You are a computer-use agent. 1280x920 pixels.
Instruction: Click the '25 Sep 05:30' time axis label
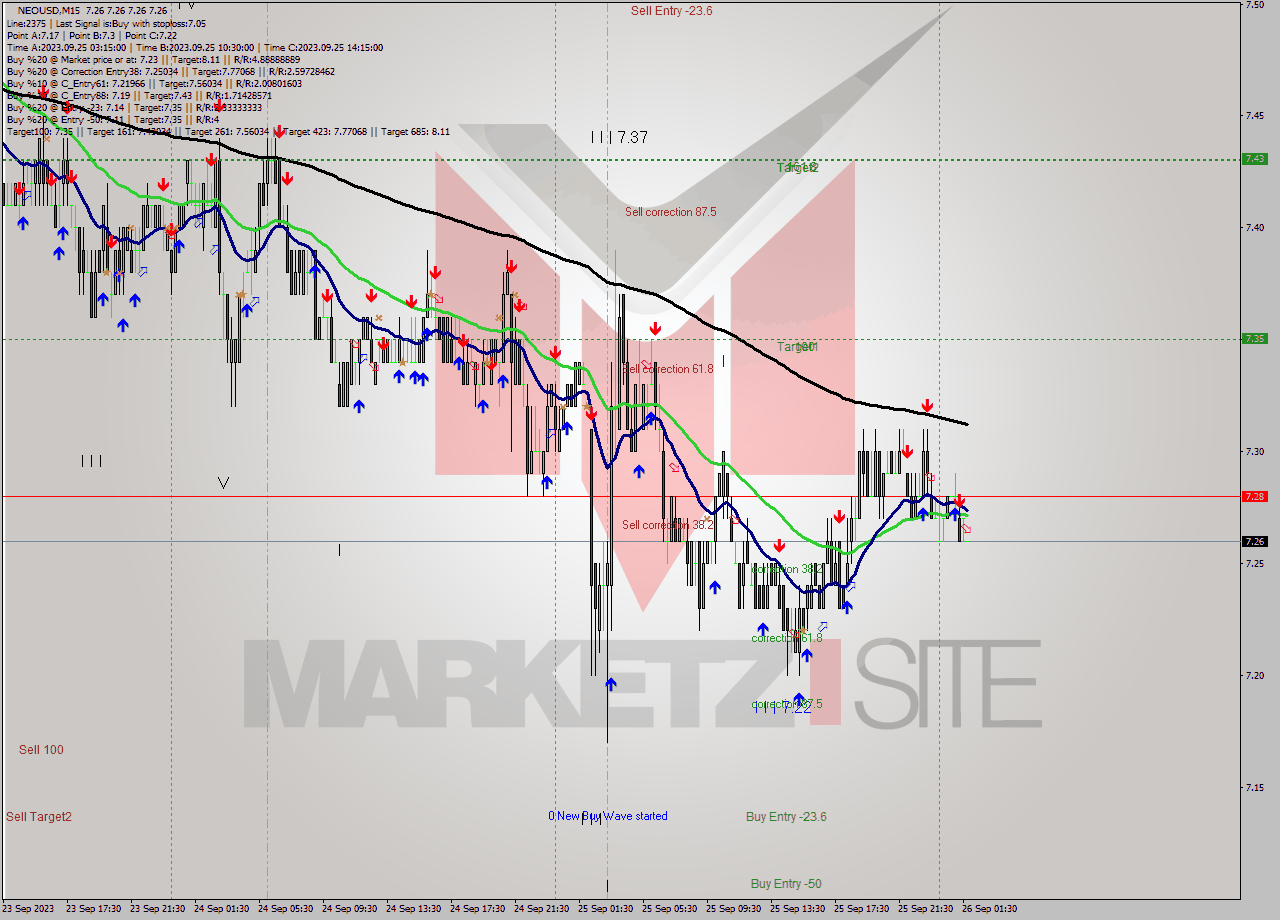click(x=670, y=909)
